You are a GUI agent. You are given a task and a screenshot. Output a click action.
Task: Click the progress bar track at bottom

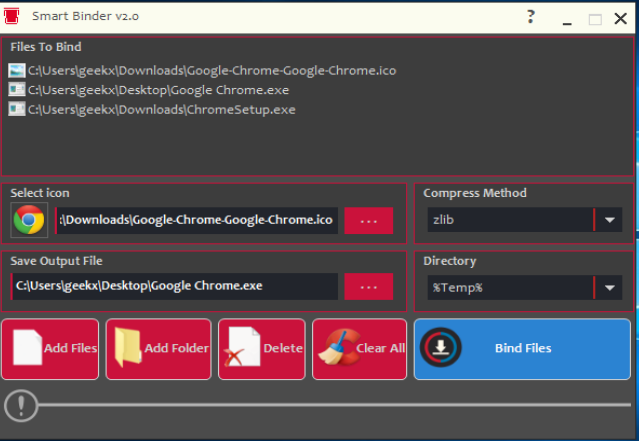click(334, 405)
